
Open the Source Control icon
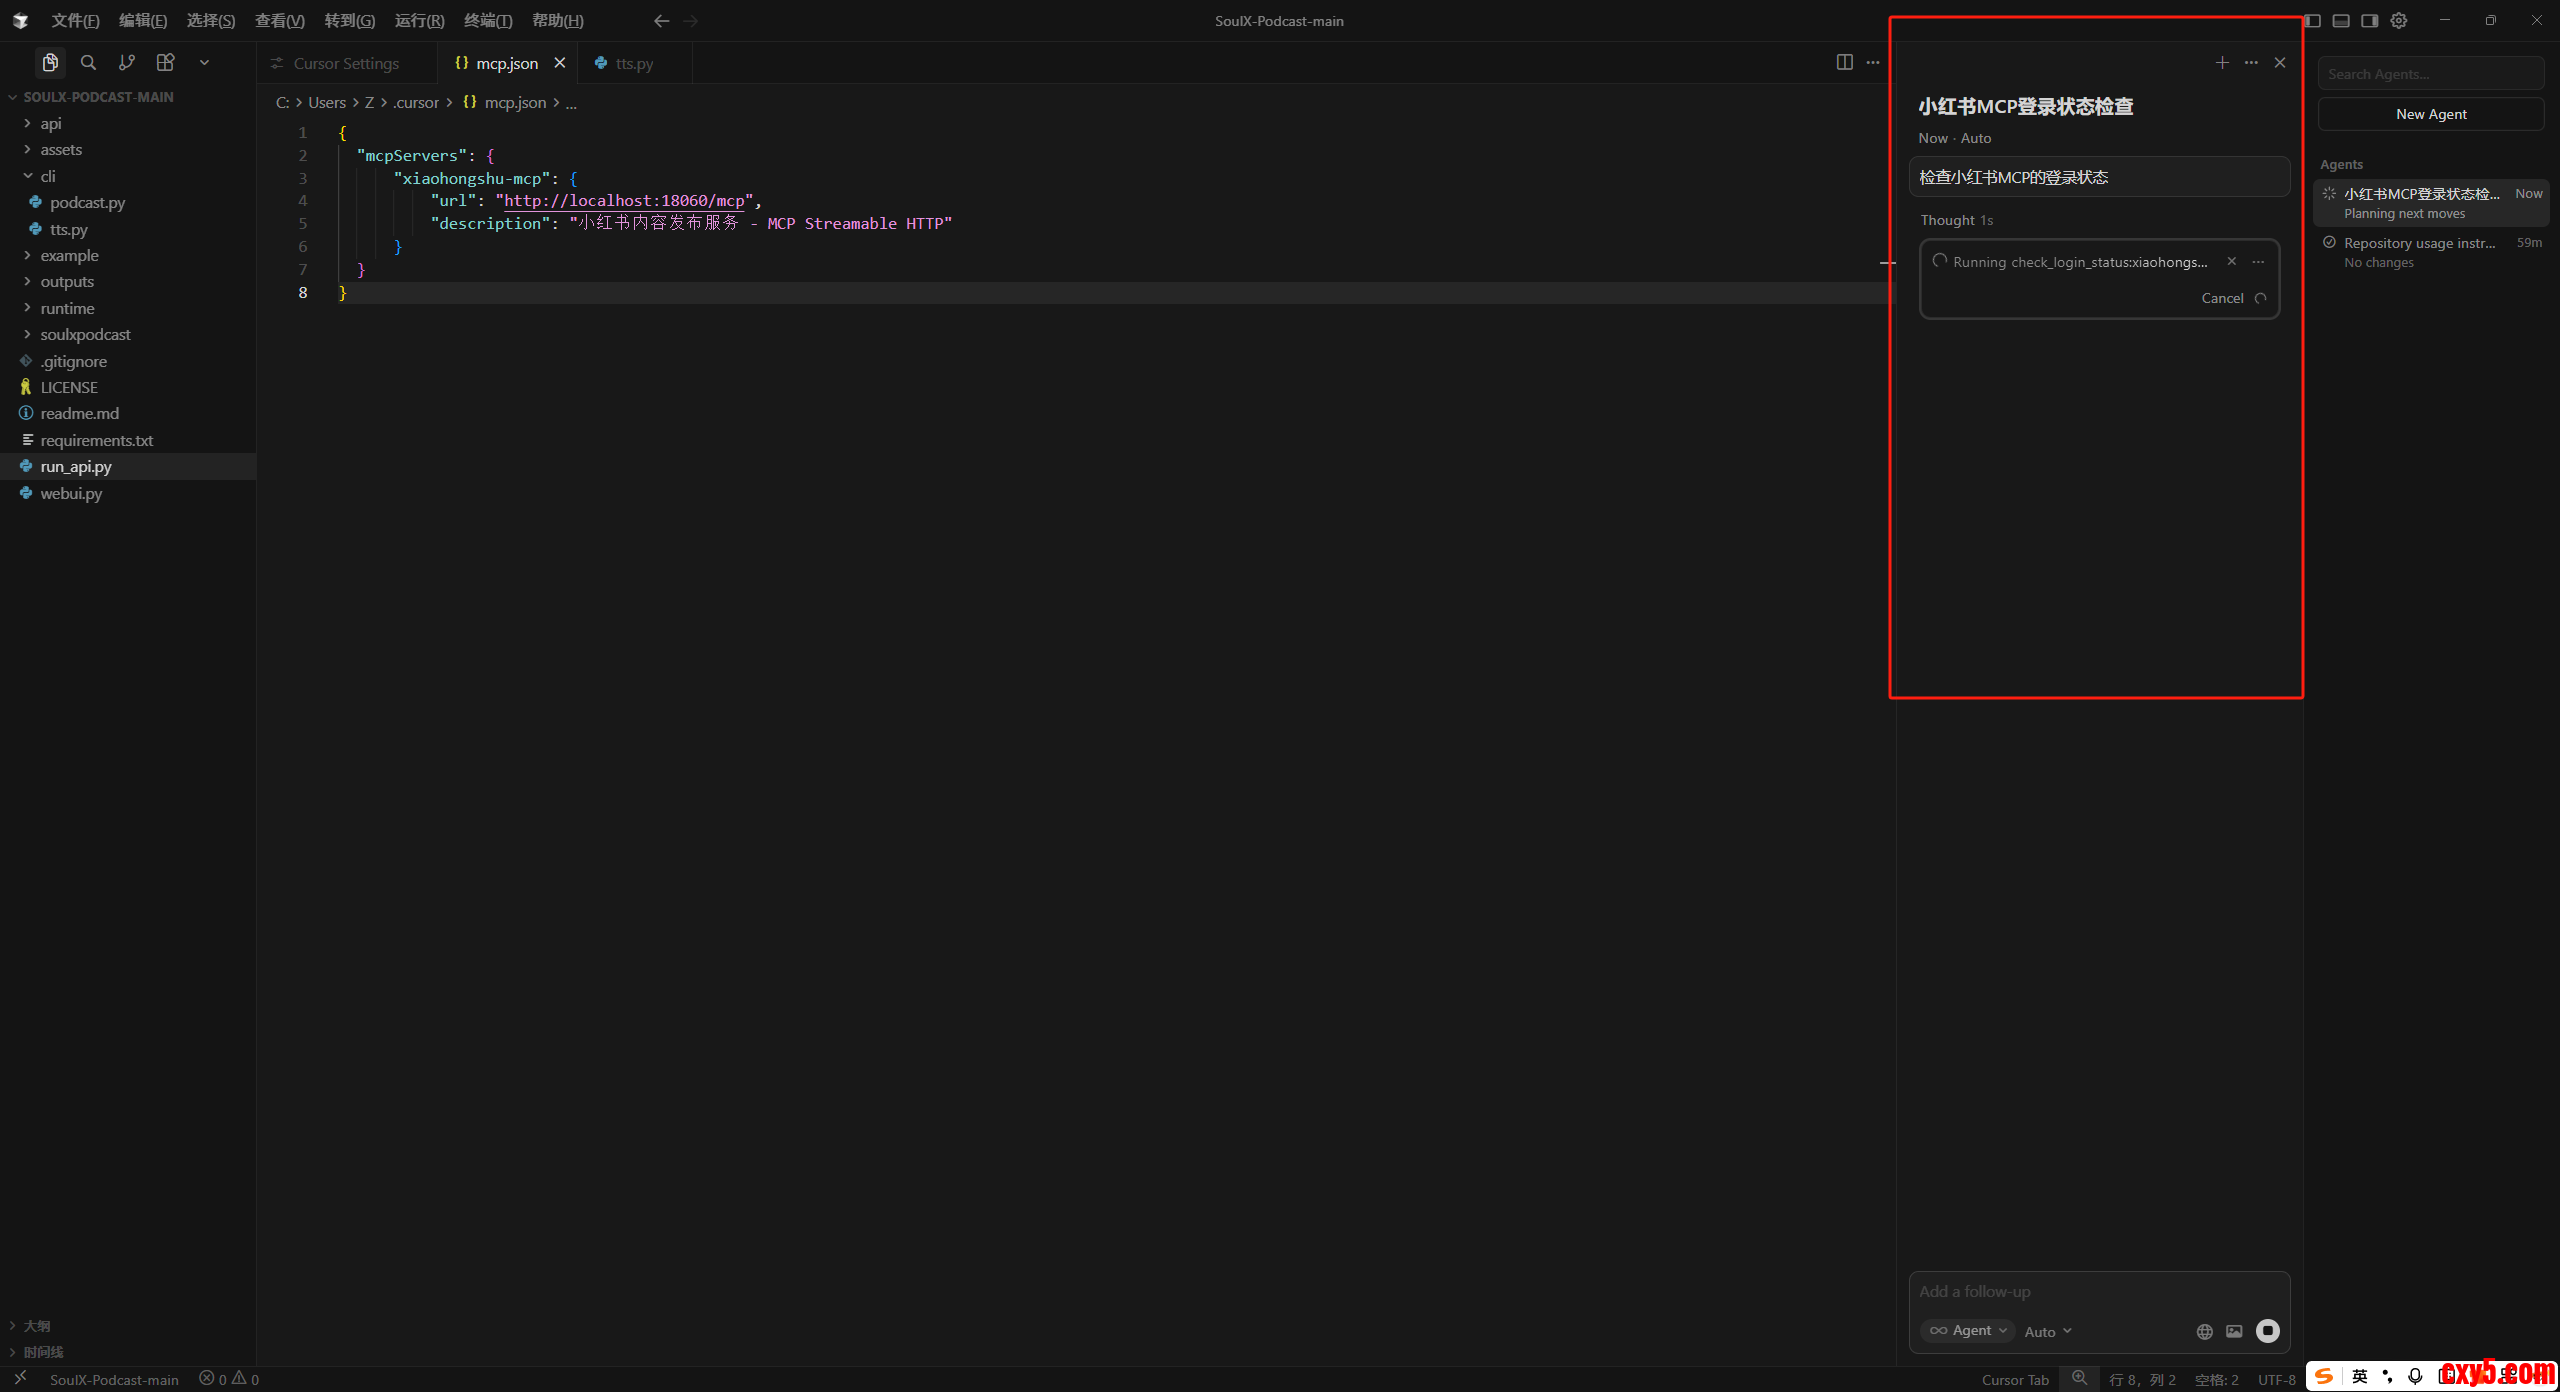(x=126, y=62)
